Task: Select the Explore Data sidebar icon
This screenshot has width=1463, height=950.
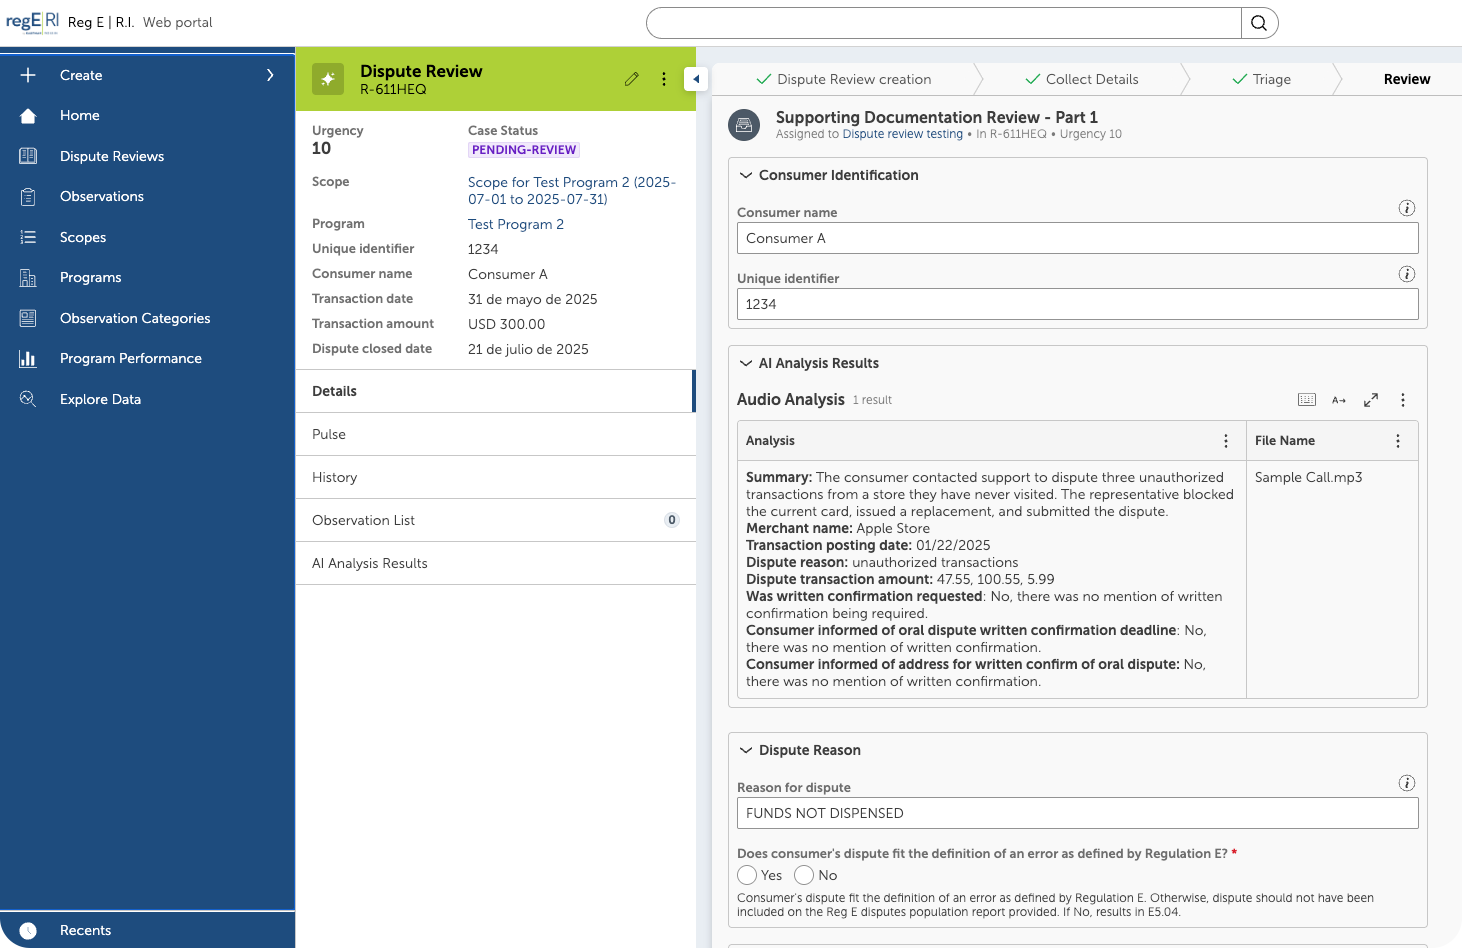Action: (27, 399)
